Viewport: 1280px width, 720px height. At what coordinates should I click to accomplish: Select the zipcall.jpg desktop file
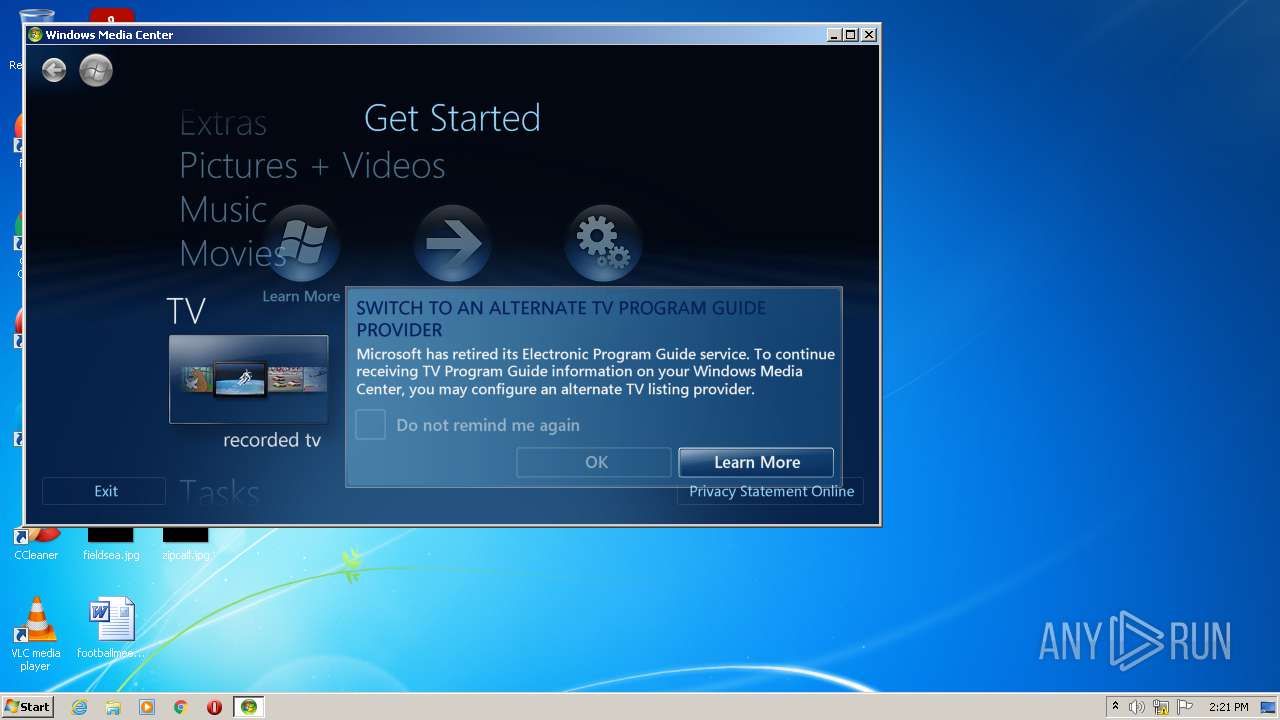186,546
